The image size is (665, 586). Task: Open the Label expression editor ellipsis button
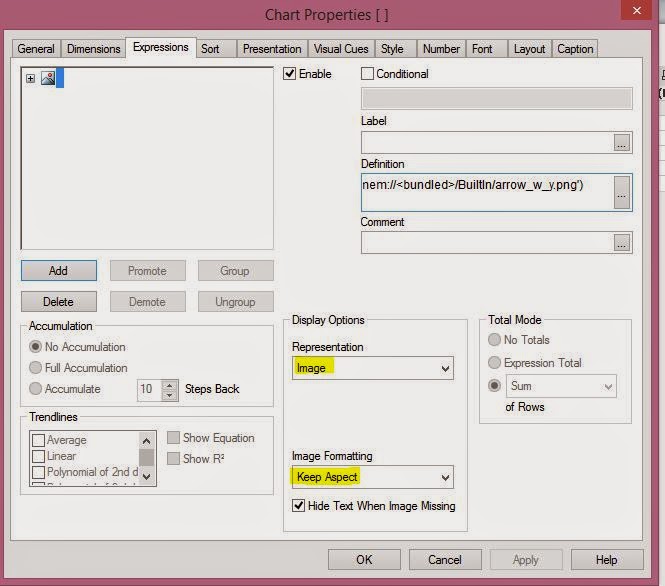coord(621,143)
